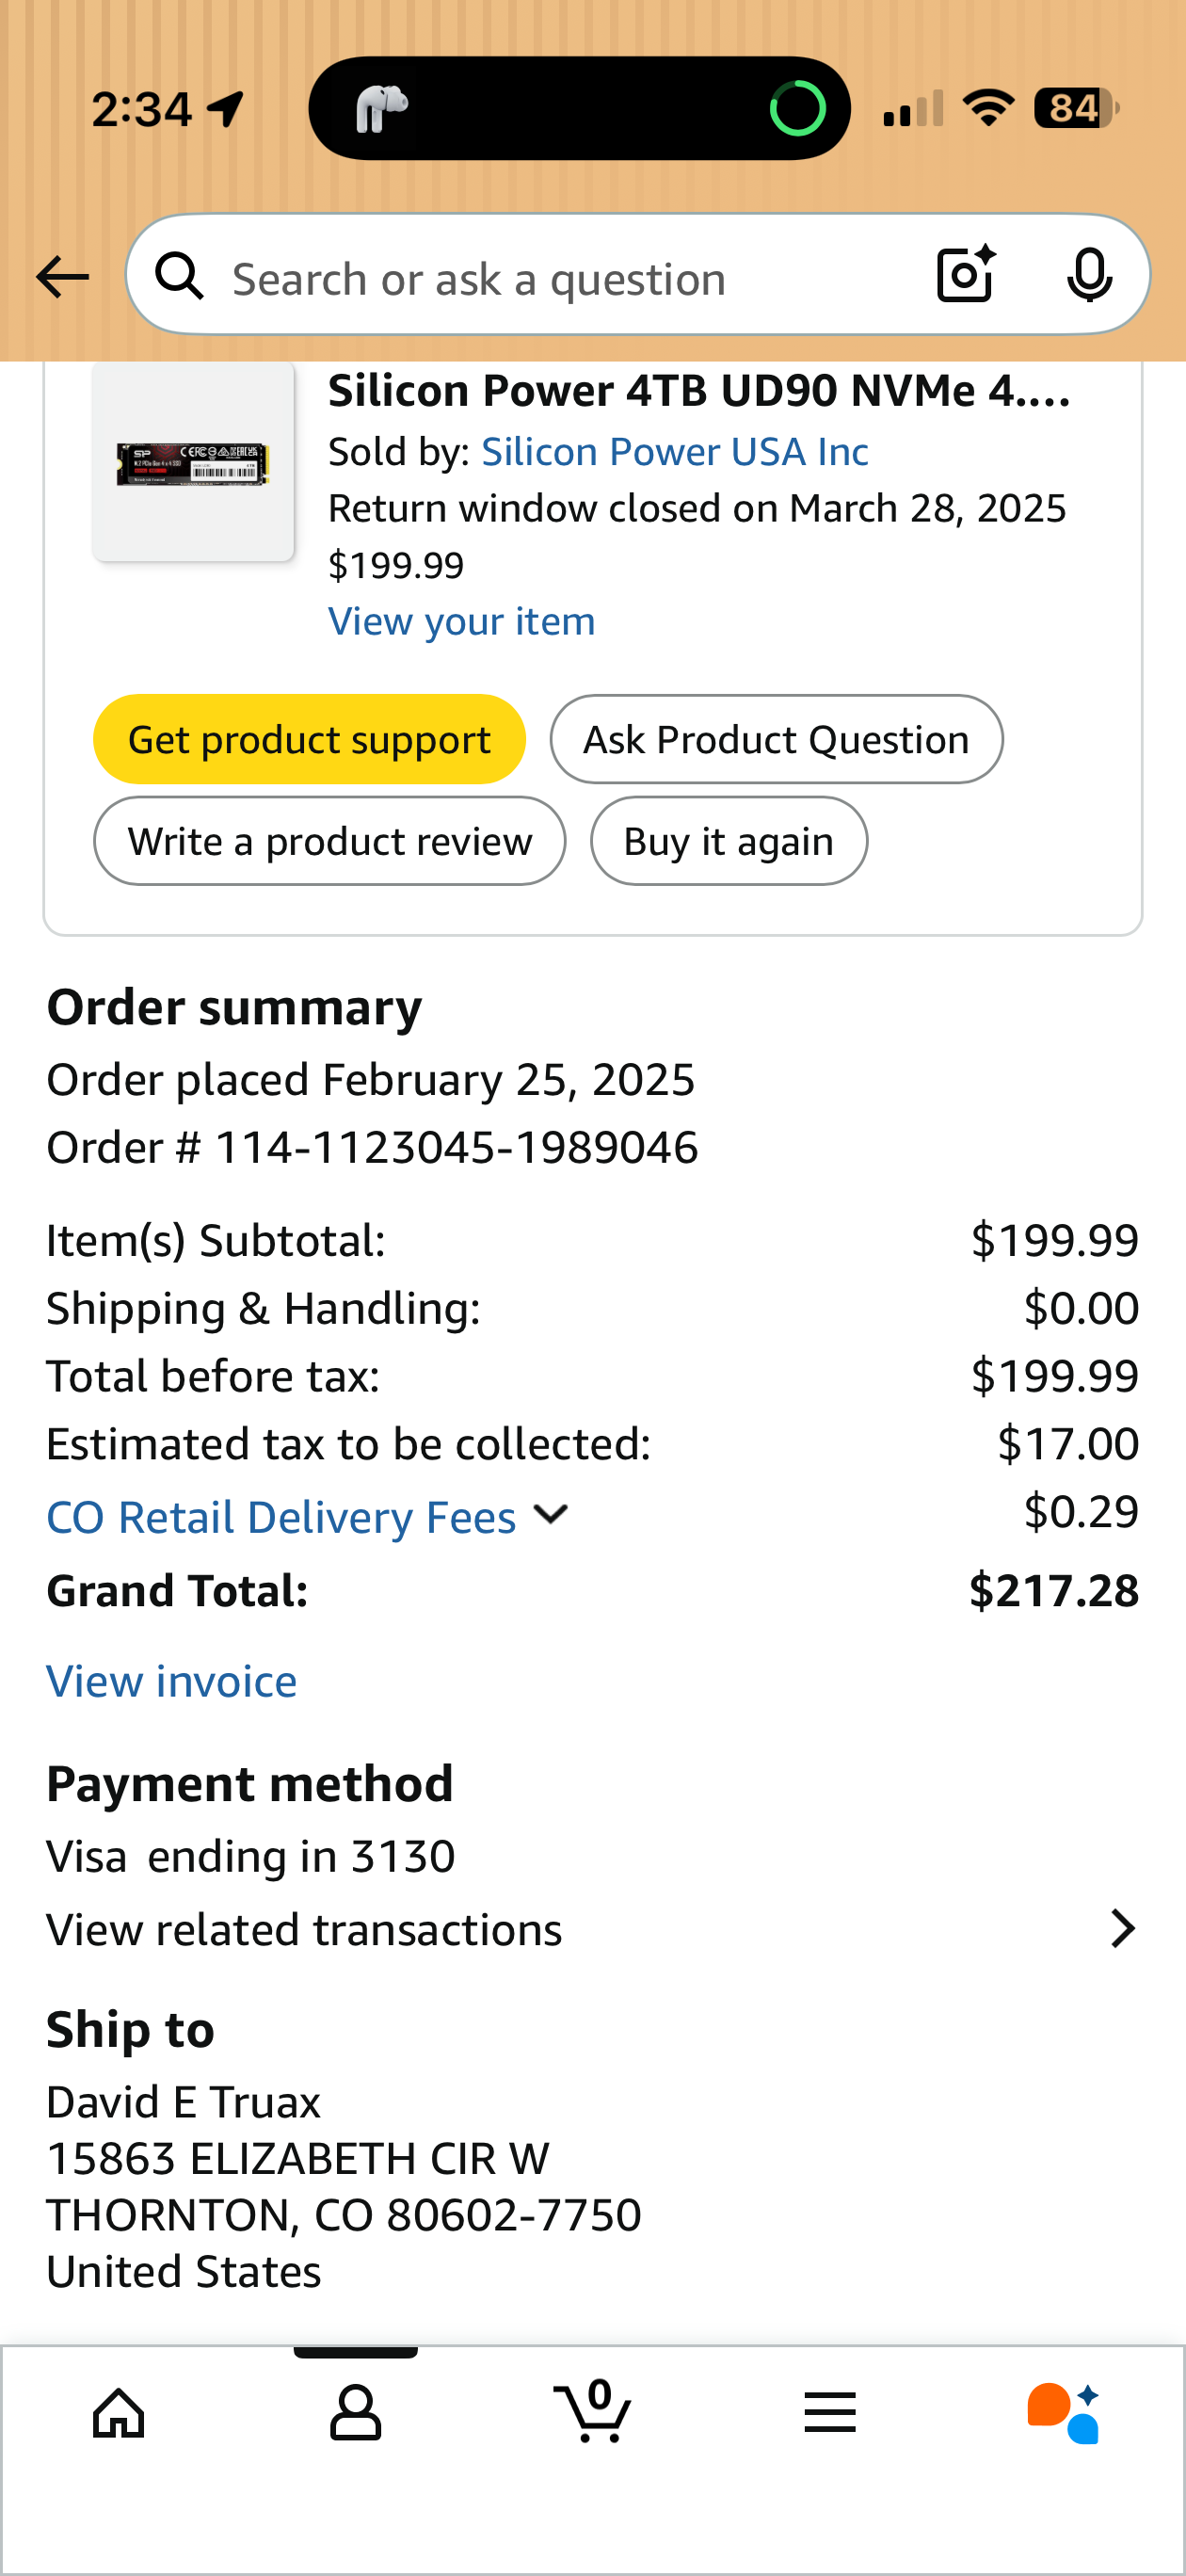Tap the SSD product thumbnail image
The image size is (1186, 2576).
193,464
